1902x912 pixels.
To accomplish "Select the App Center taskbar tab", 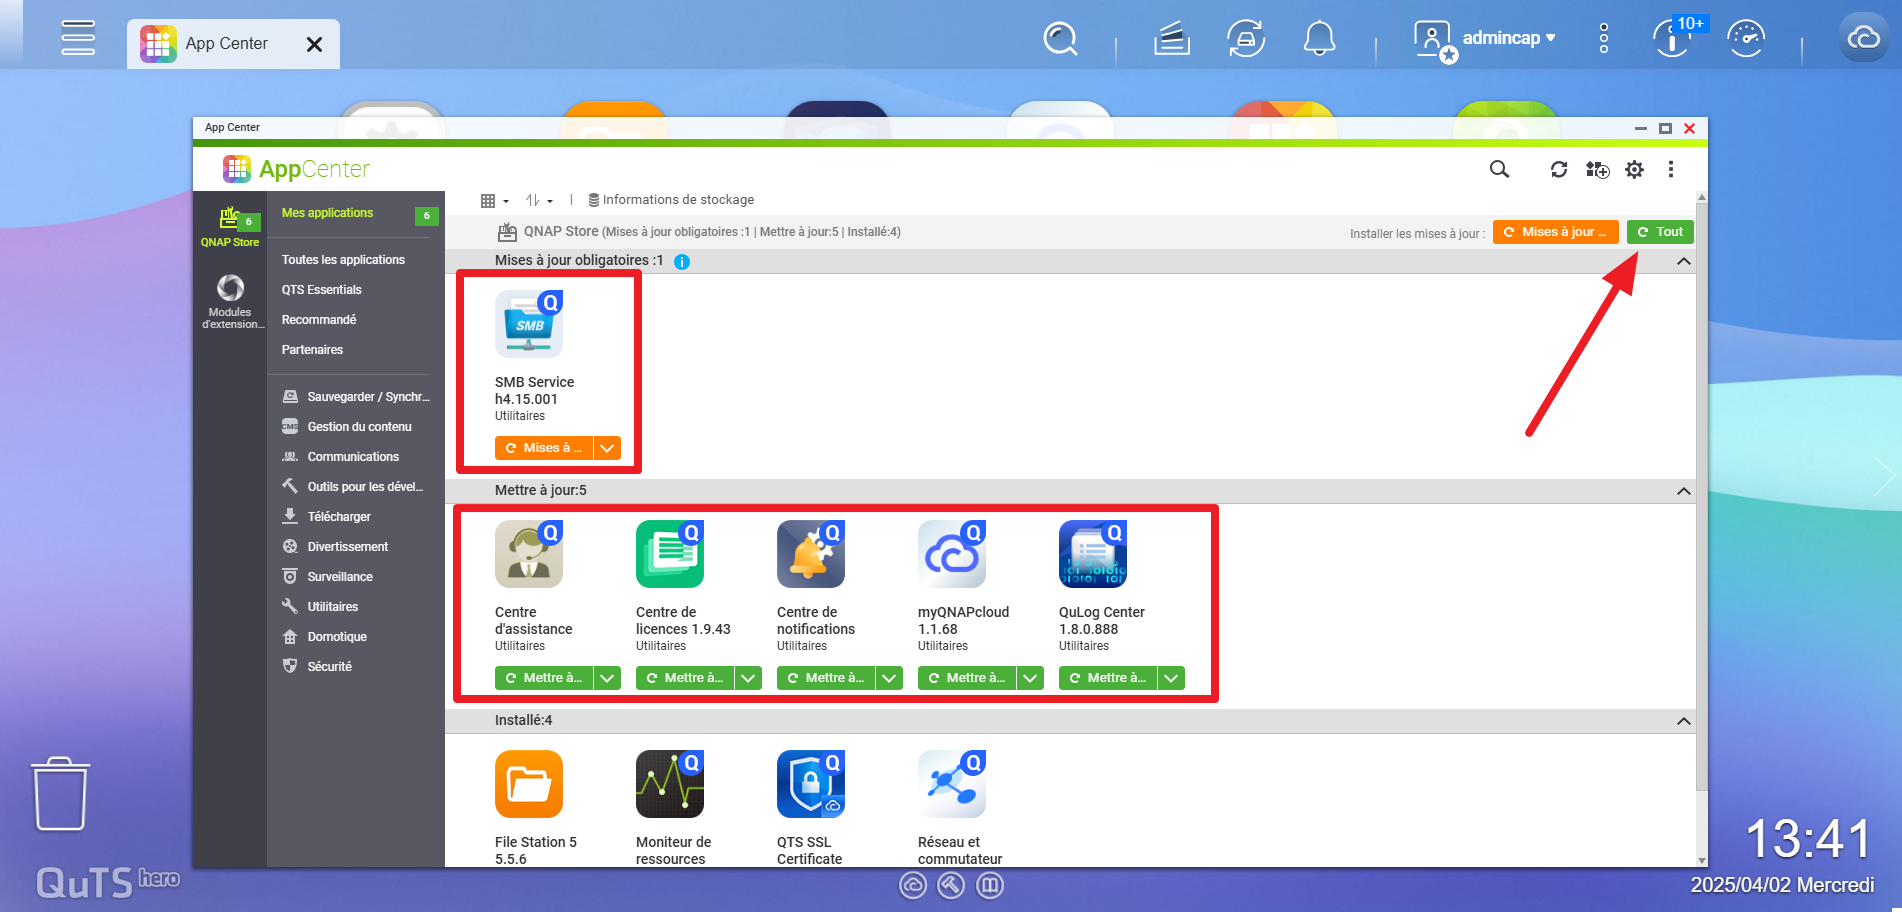I will [x=233, y=44].
